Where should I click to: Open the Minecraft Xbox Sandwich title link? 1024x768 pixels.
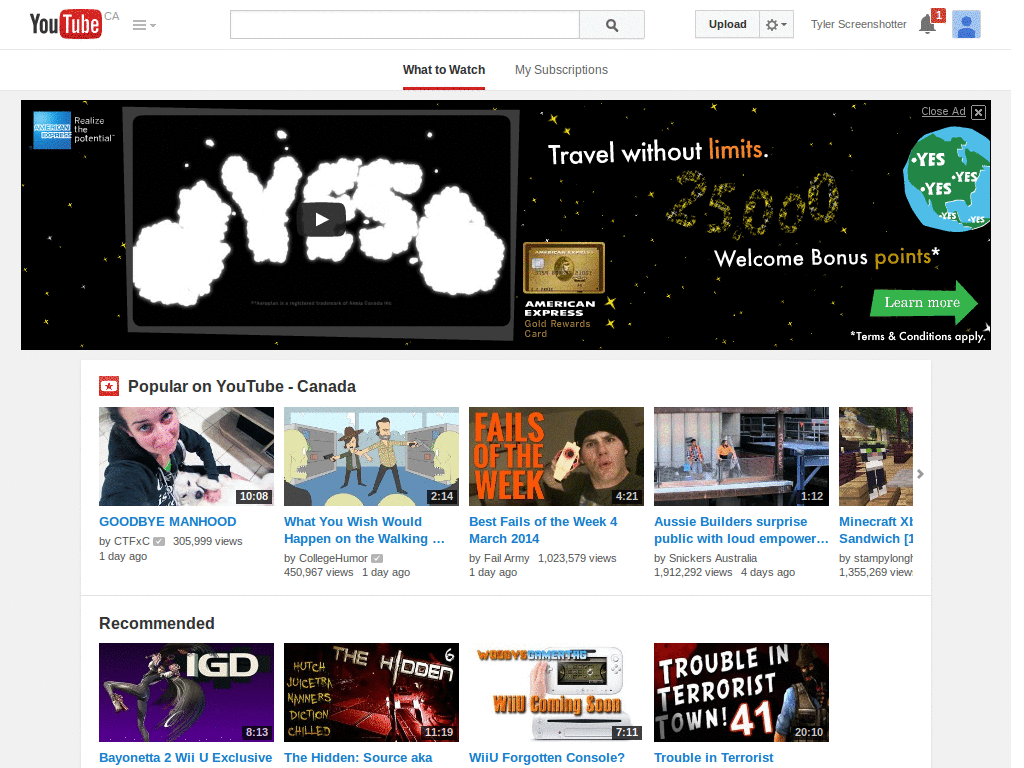pyautogui.click(x=876, y=530)
